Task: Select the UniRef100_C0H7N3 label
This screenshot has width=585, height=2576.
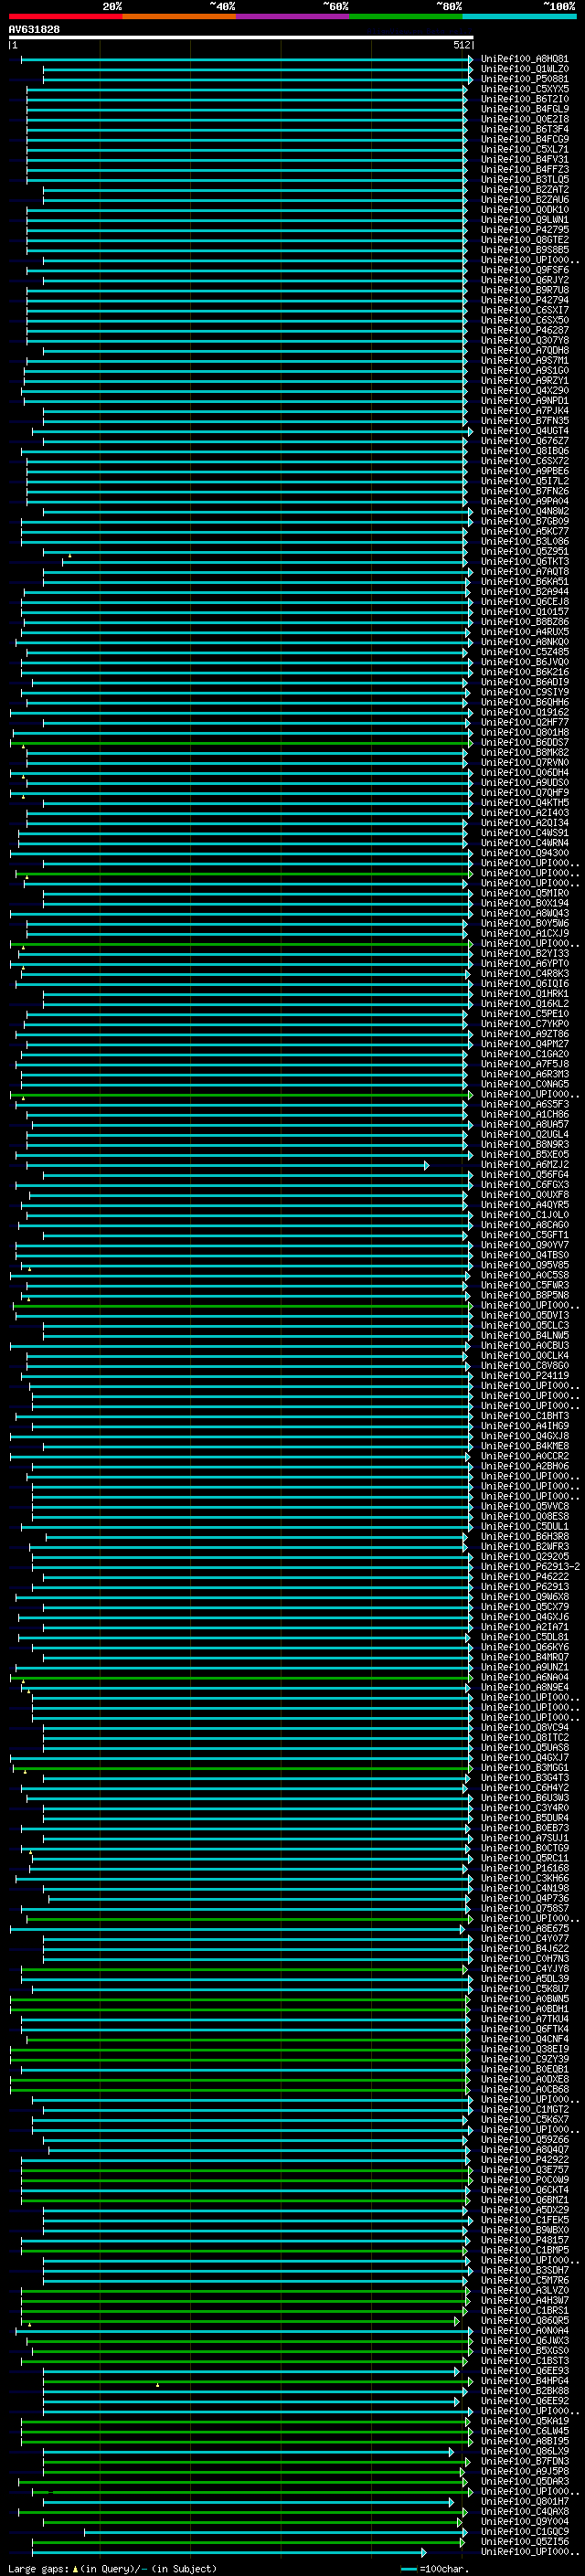Action: coord(524,1958)
